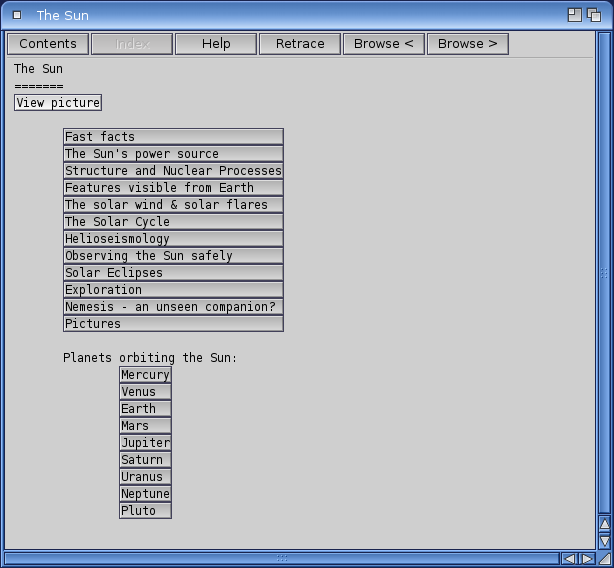This screenshot has height=568, width=614.
Task: Click the View picture link
Action: [x=58, y=103]
